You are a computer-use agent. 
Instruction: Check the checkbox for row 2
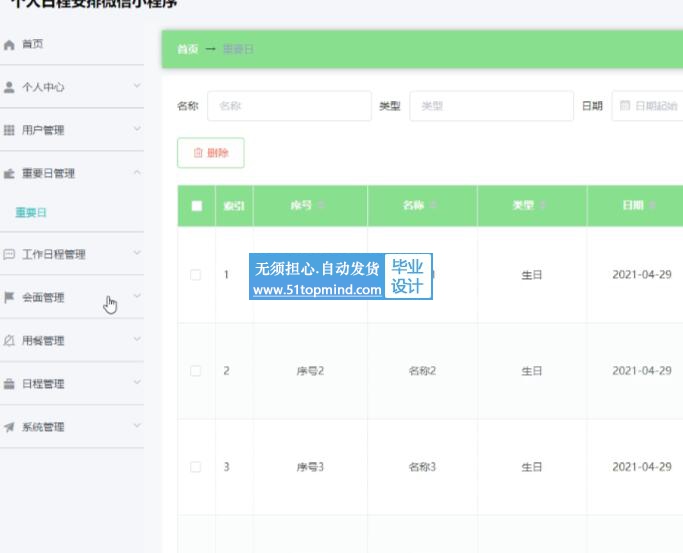[196, 371]
